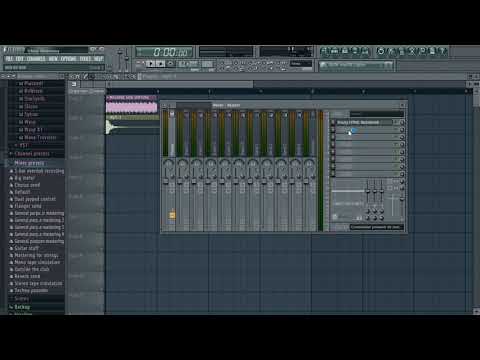Click the song time display

click(x=165, y=52)
